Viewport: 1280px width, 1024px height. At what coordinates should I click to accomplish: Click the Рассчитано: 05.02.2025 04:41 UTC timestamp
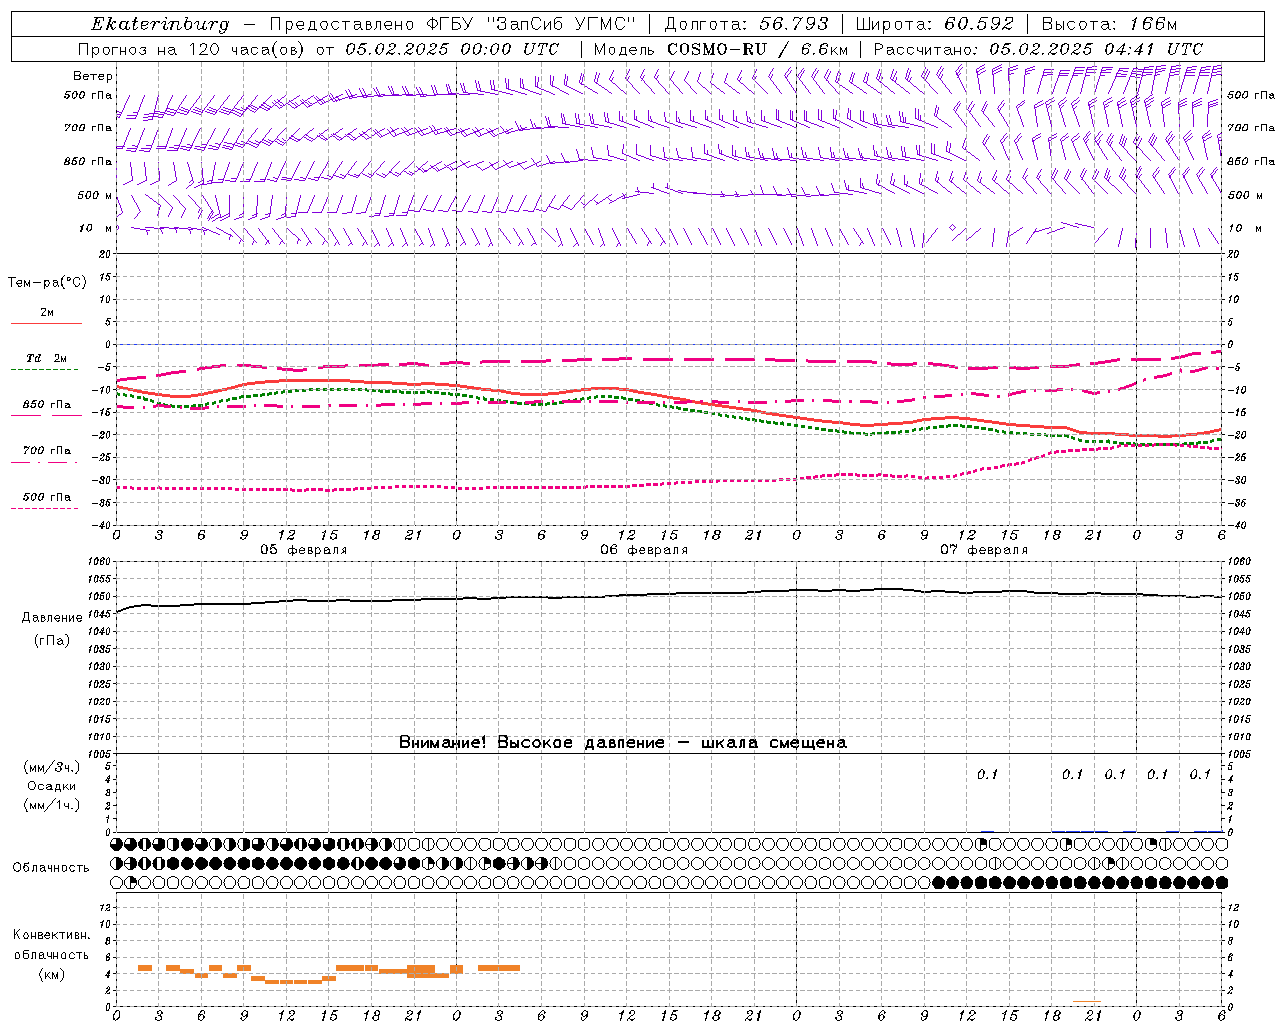point(1038,49)
